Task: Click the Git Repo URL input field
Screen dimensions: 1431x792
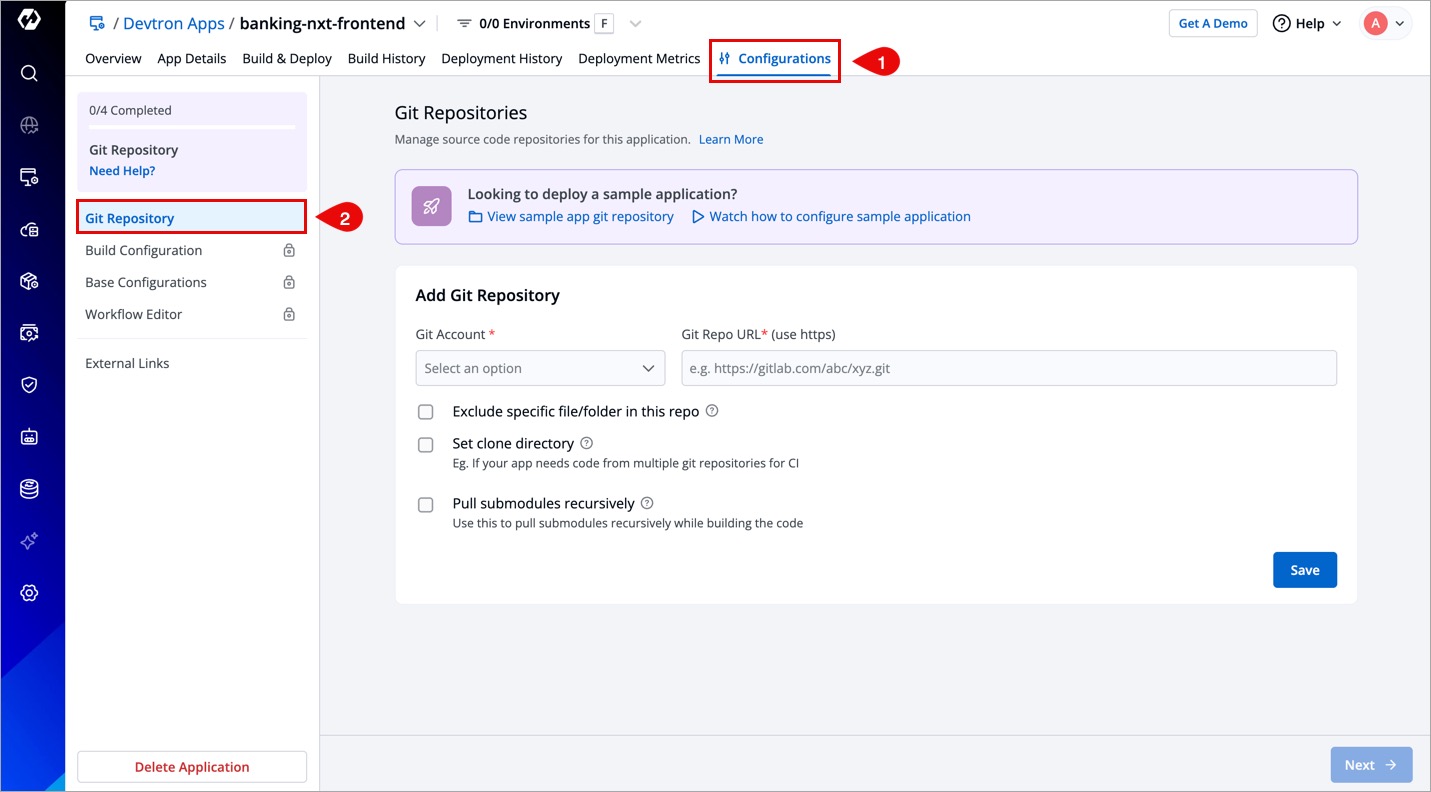Action: tap(1008, 368)
